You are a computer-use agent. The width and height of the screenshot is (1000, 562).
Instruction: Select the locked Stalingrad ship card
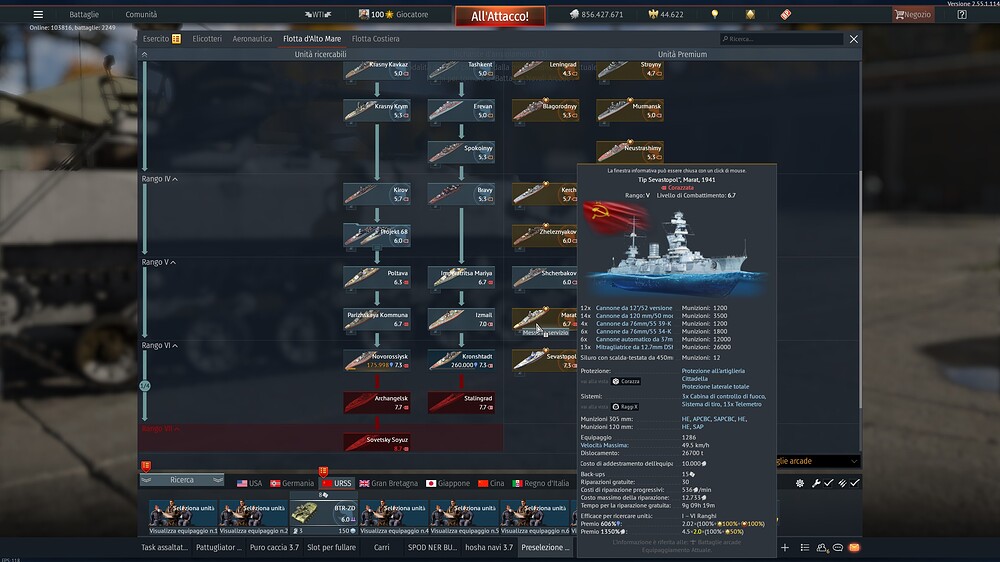pyautogui.click(x=461, y=402)
